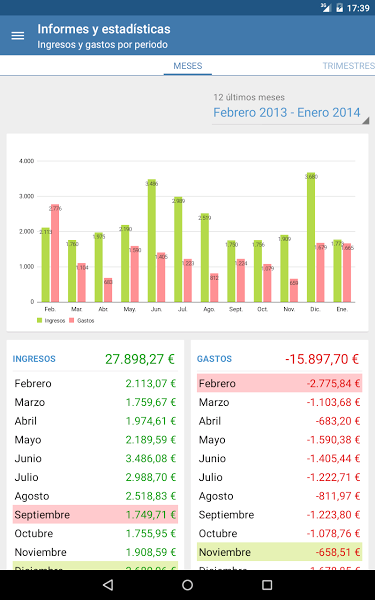The image size is (375, 600).
Task: Select the INGRESOS section header
Action: click(34, 359)
